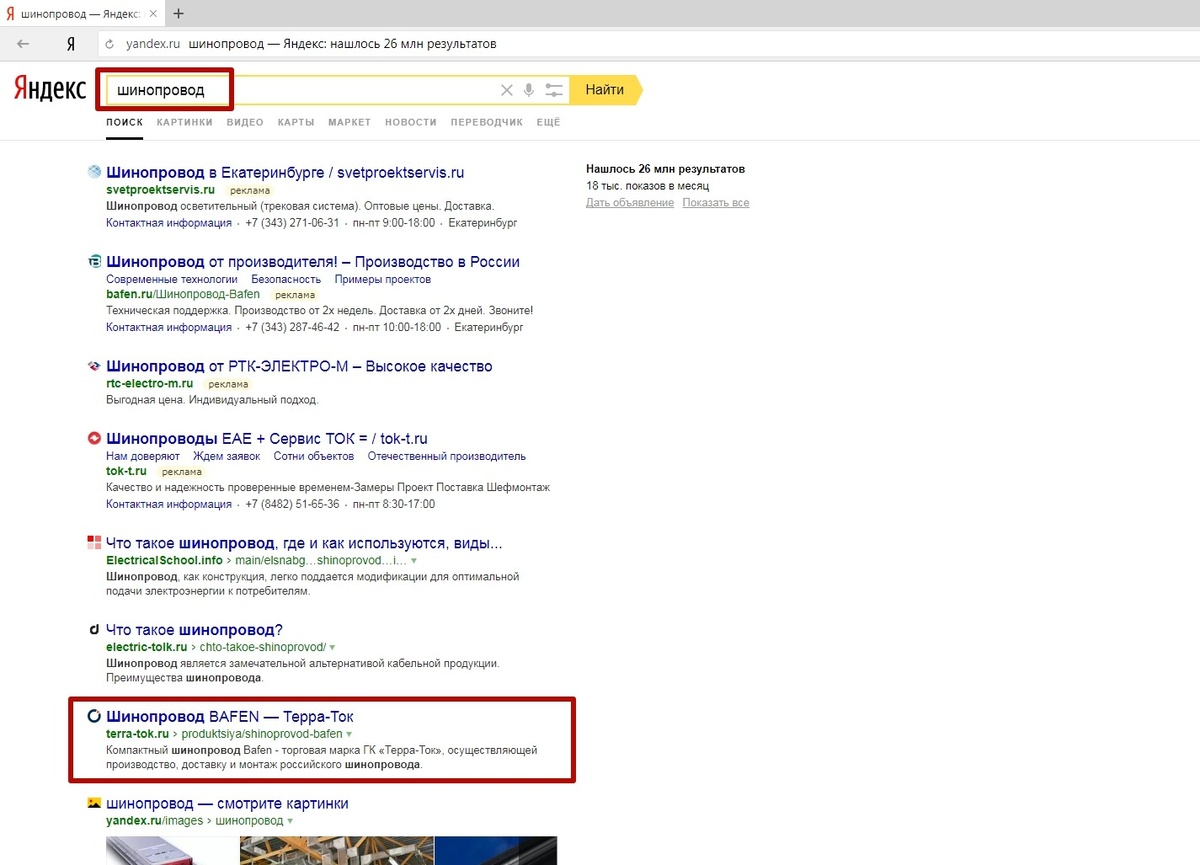Open 'Шинопроводы EAE + Сервис ТОК' result

click(x=267, y=438)
